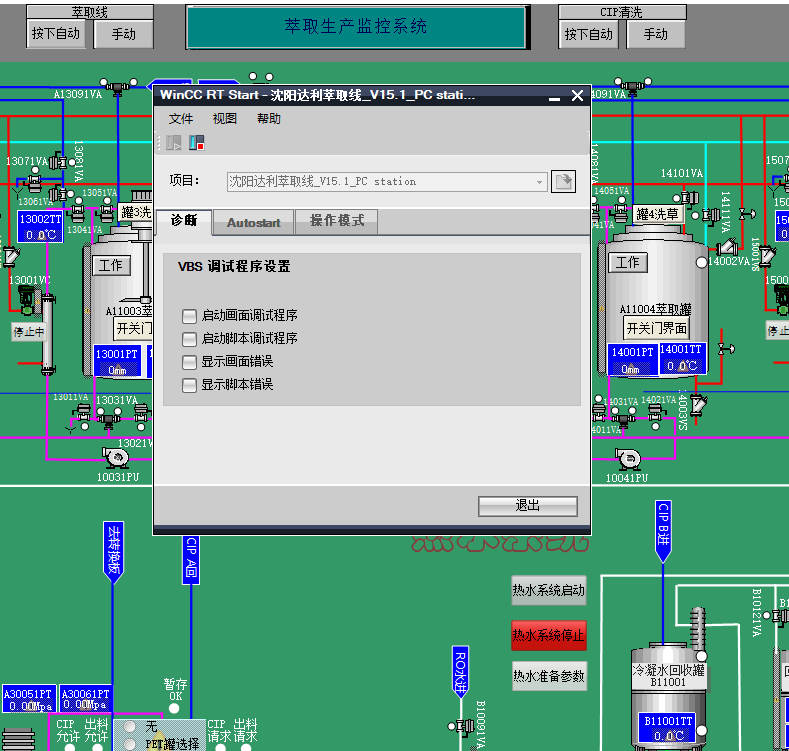Click the CIP B进 arrow tag

663,531
